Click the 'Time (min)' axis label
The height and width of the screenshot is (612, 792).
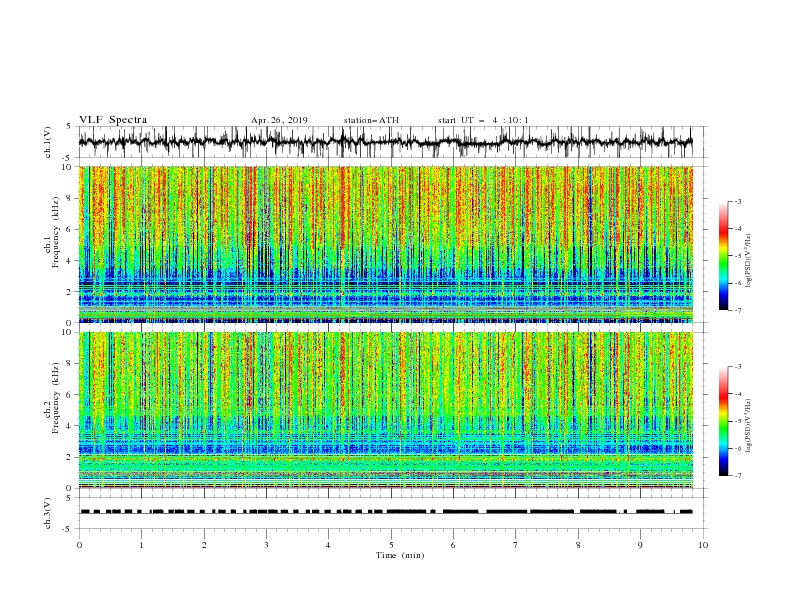pos(400,555)
